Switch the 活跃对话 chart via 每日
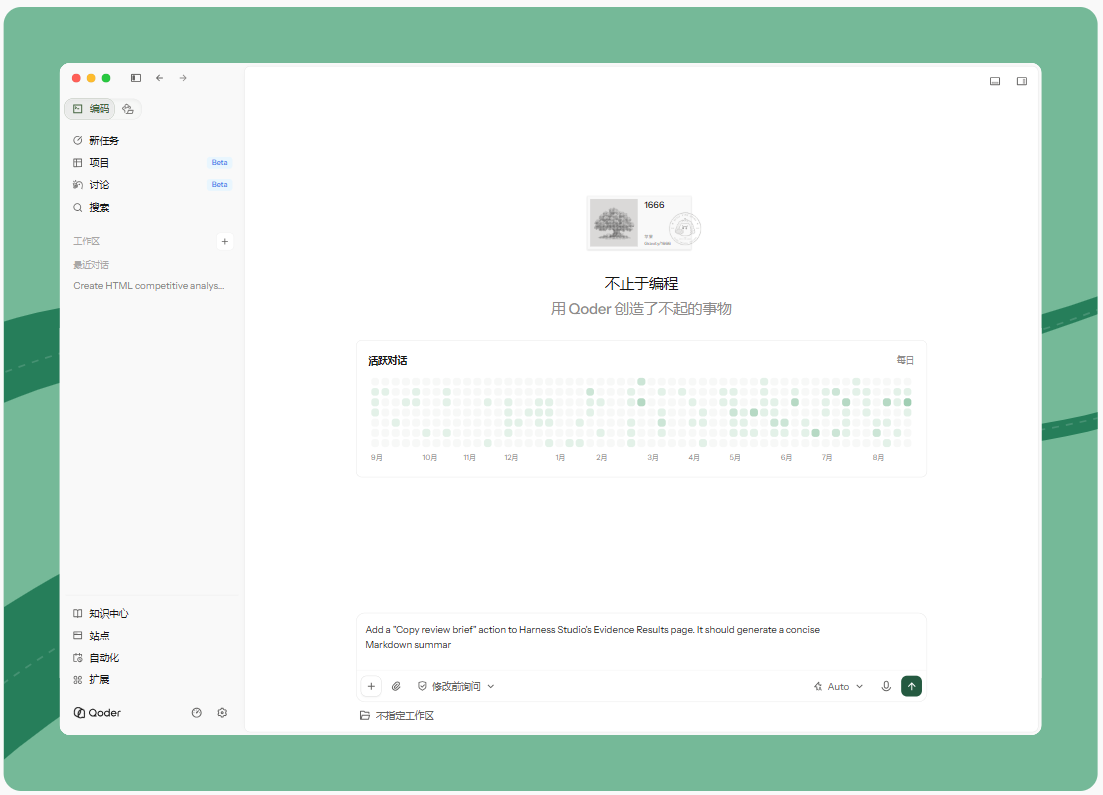The height and width of the screenshot is (795, 1103). coord(905,360)
